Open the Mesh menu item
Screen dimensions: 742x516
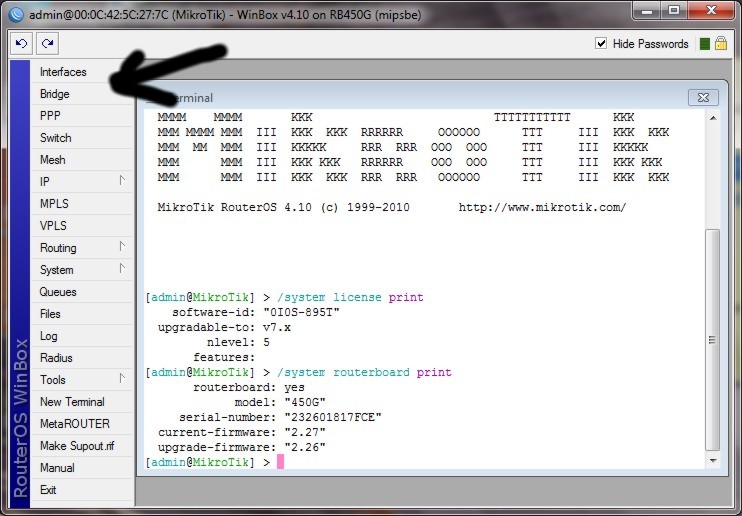coord(82,160)
